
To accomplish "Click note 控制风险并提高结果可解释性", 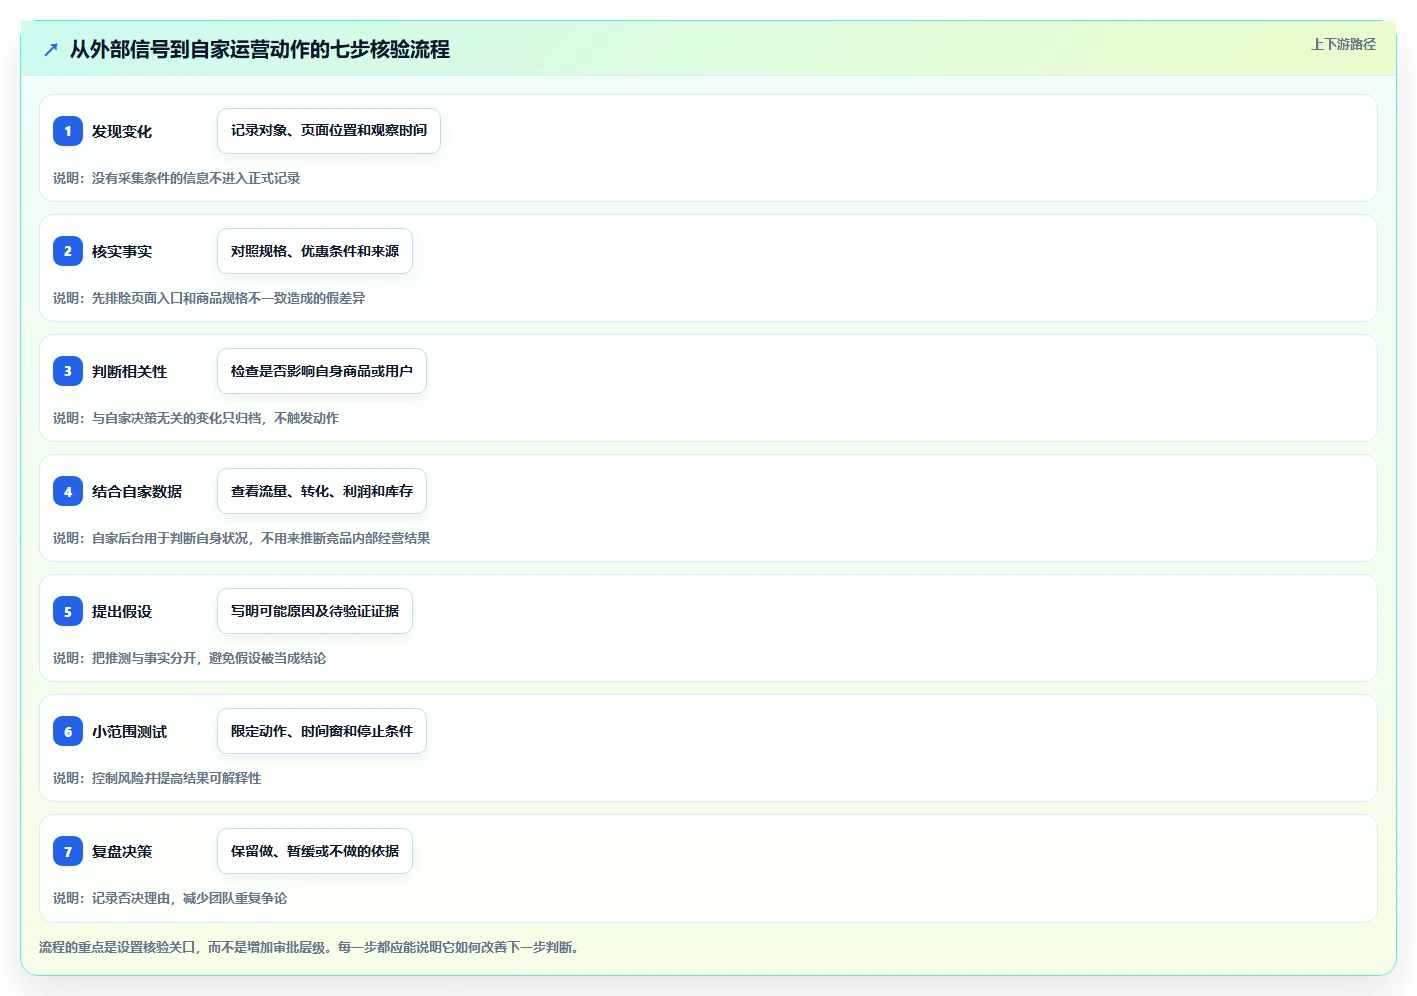I will pos(176,778).
